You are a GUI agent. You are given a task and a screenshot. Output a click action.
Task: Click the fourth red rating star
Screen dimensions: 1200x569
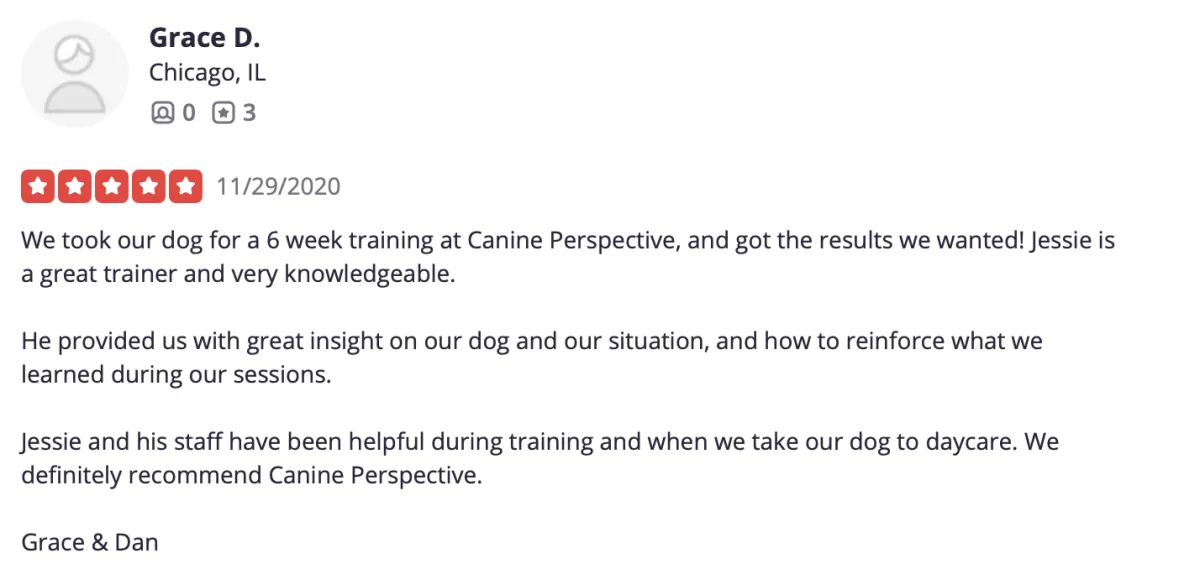148,187
